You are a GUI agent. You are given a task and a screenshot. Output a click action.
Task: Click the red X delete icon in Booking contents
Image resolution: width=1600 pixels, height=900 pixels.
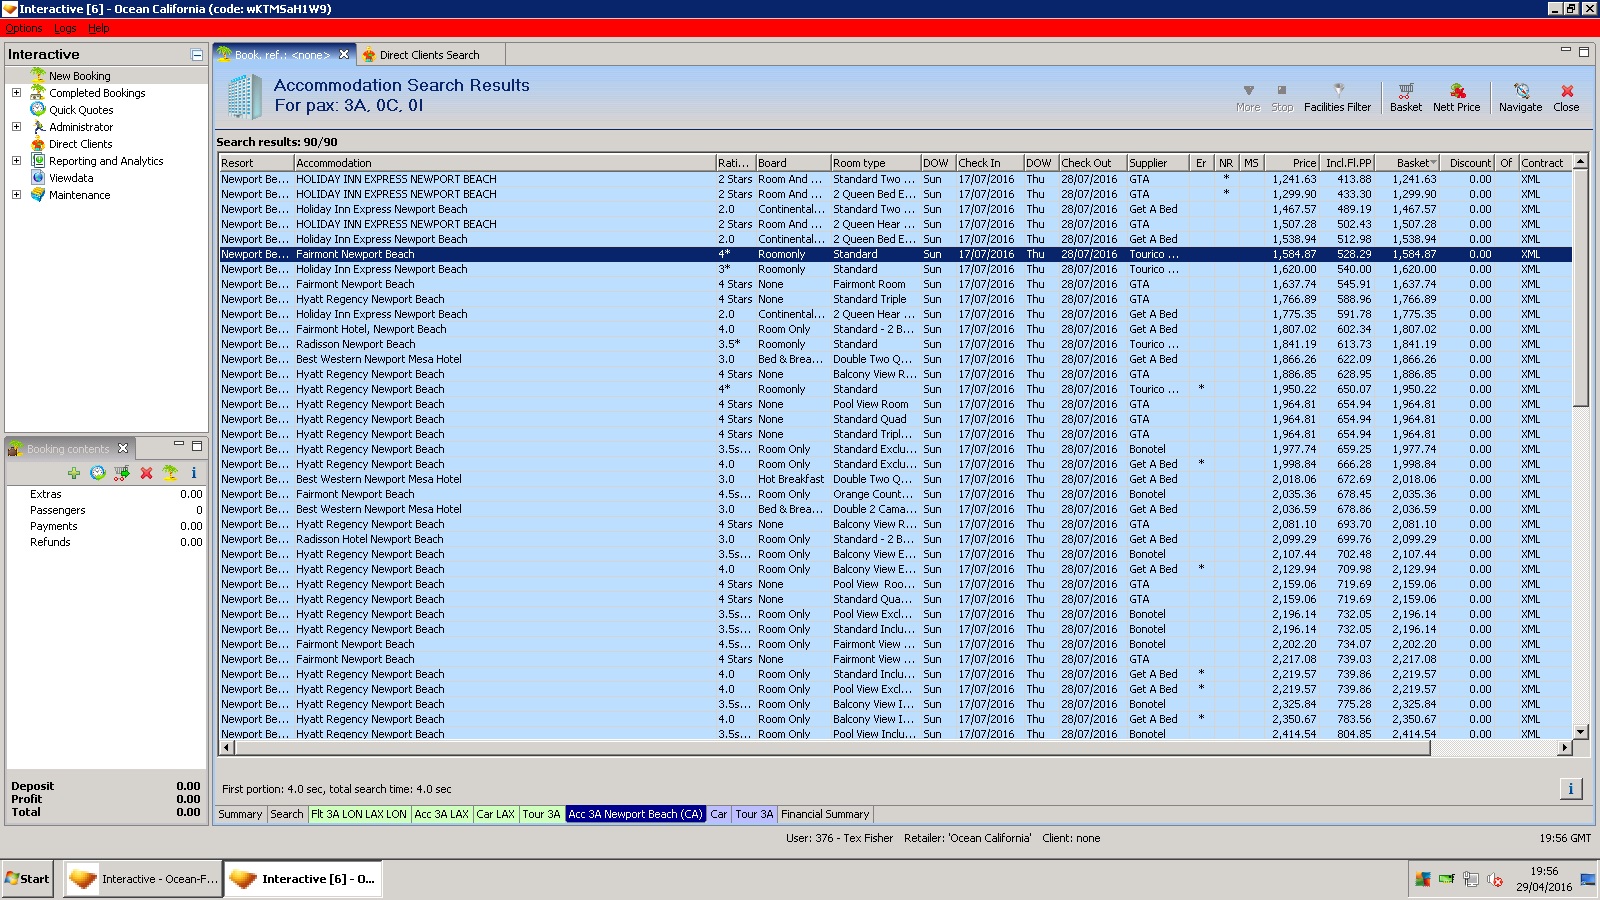(146, 473)
